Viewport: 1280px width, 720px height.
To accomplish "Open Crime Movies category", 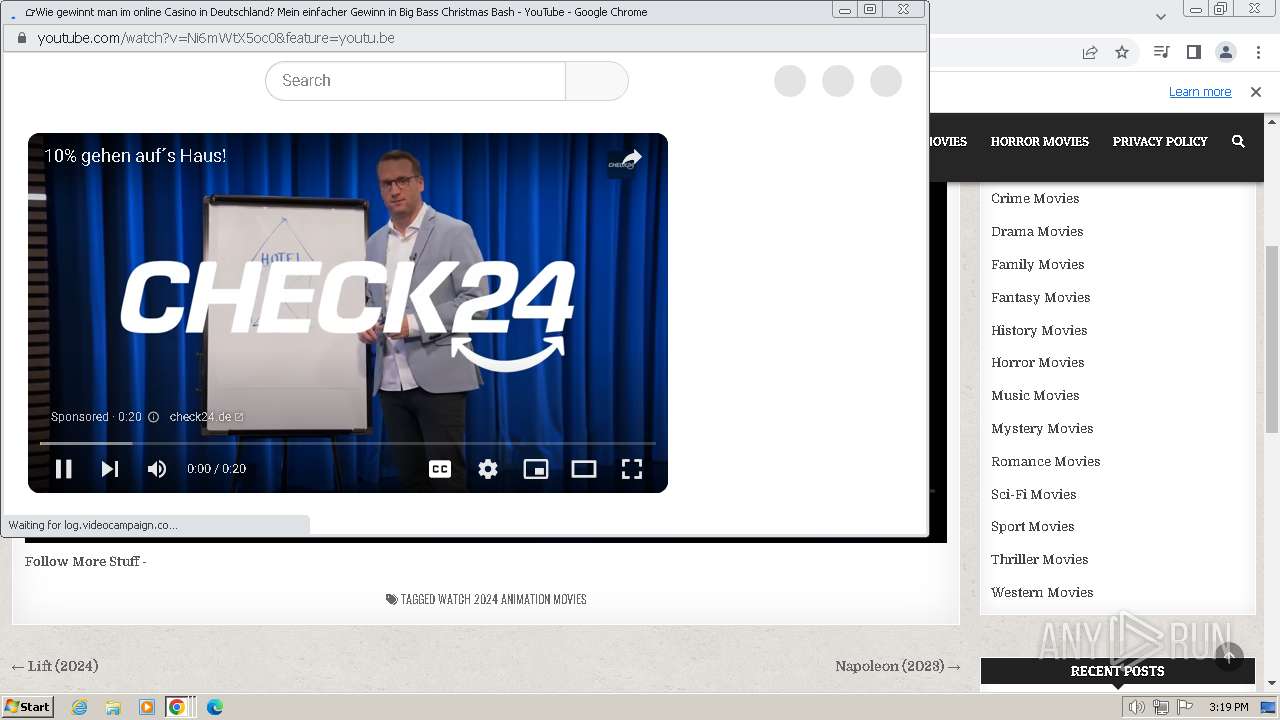I will [x=1035, y=199].
